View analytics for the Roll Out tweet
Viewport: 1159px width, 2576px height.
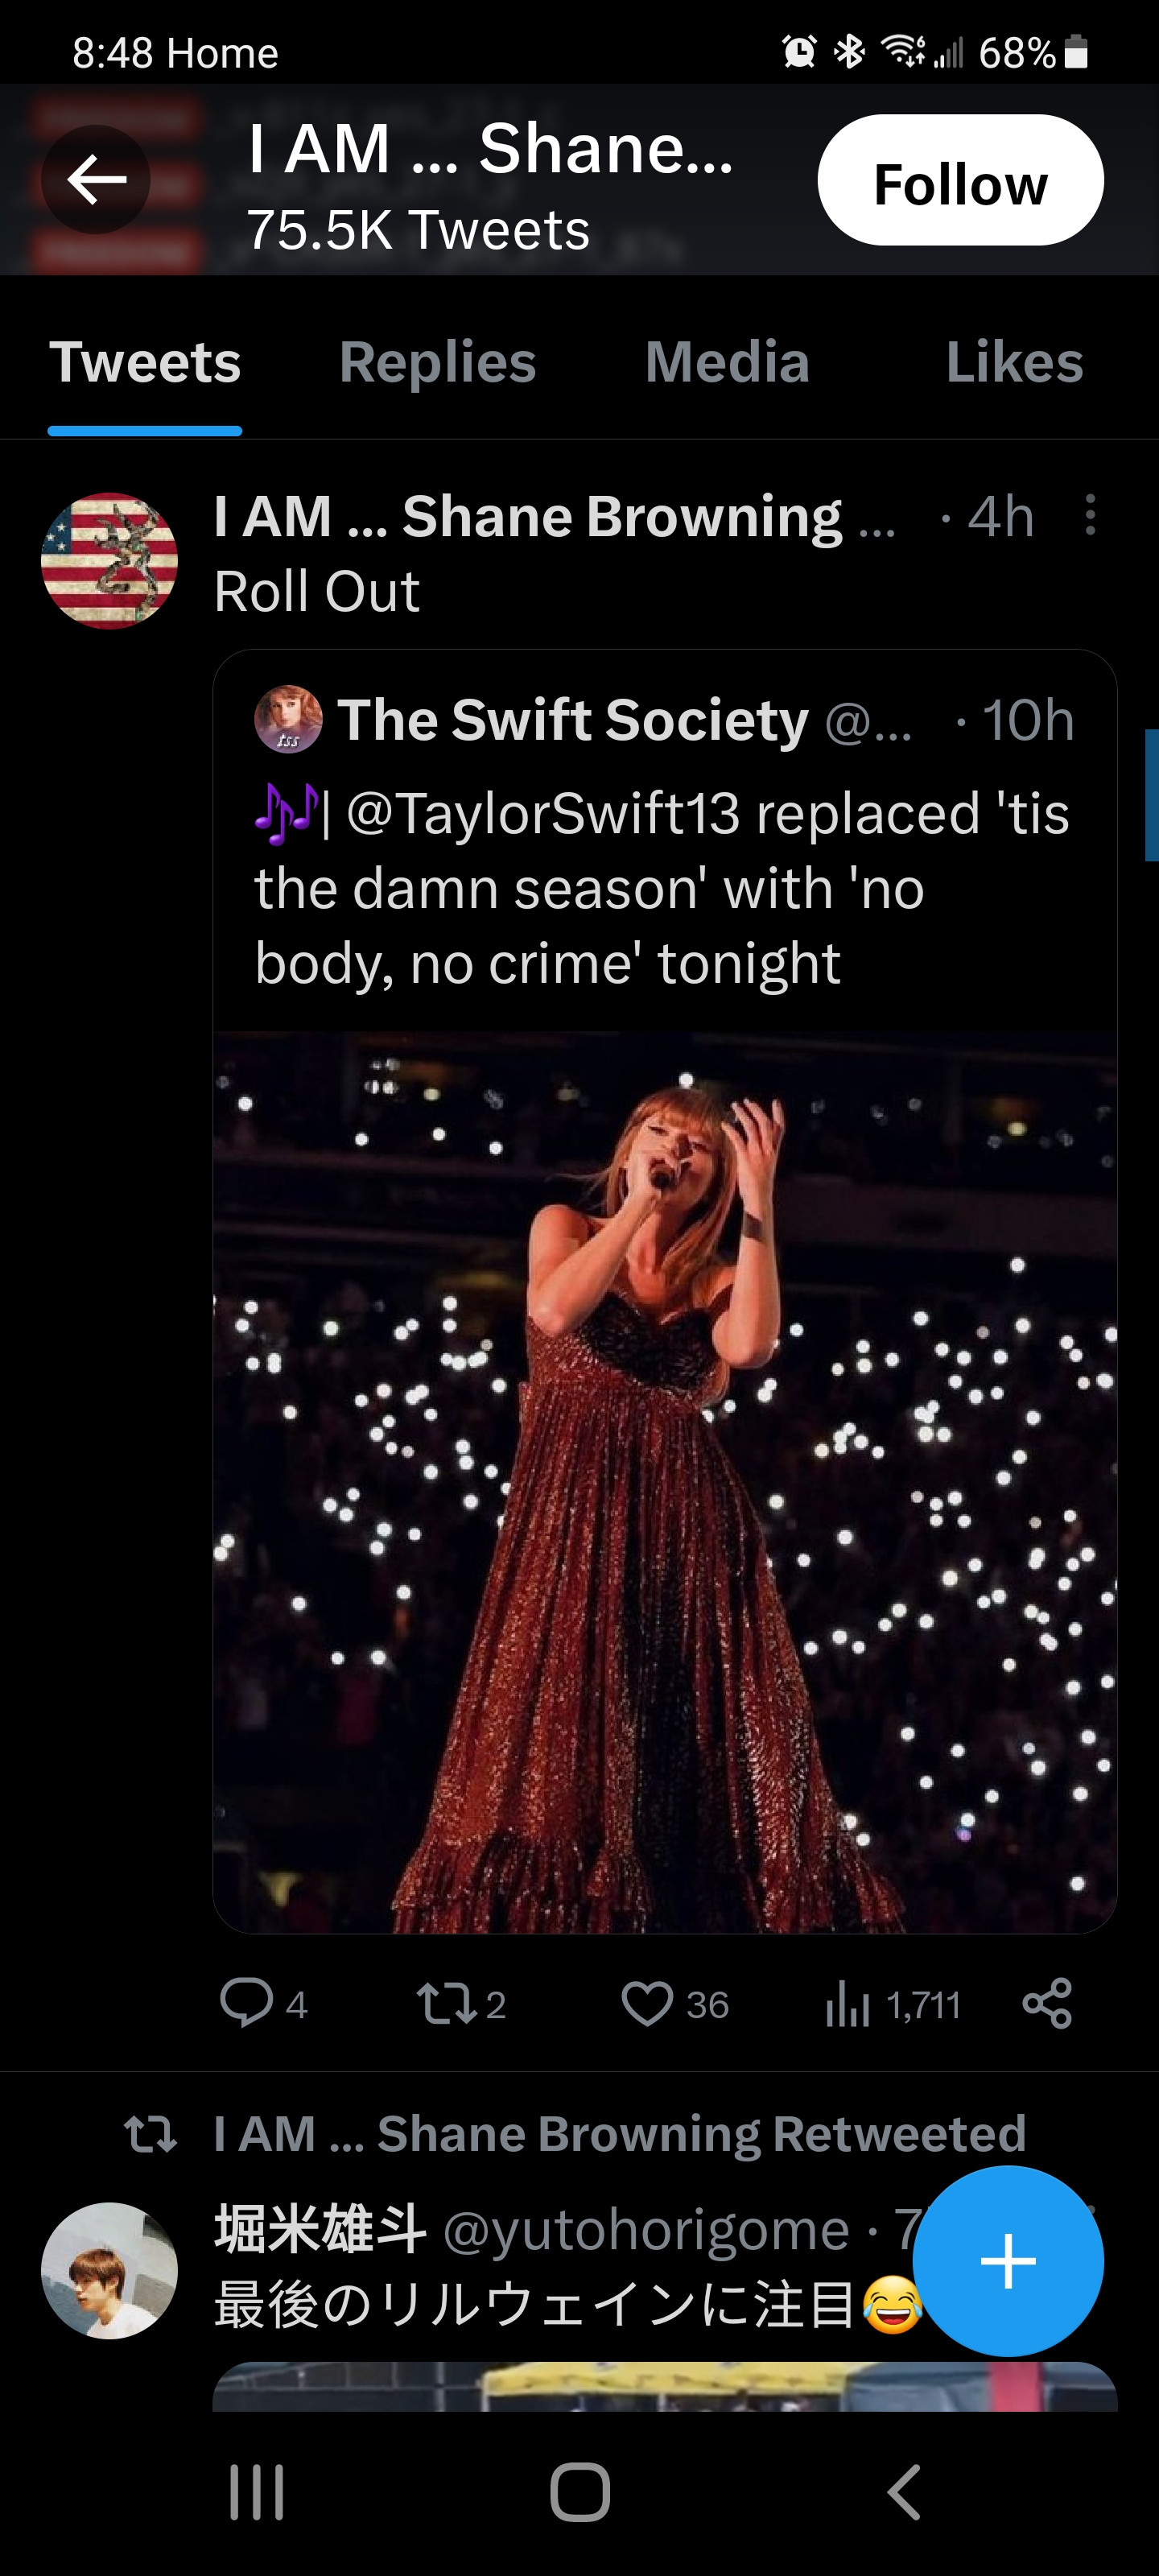[848, 2003]
